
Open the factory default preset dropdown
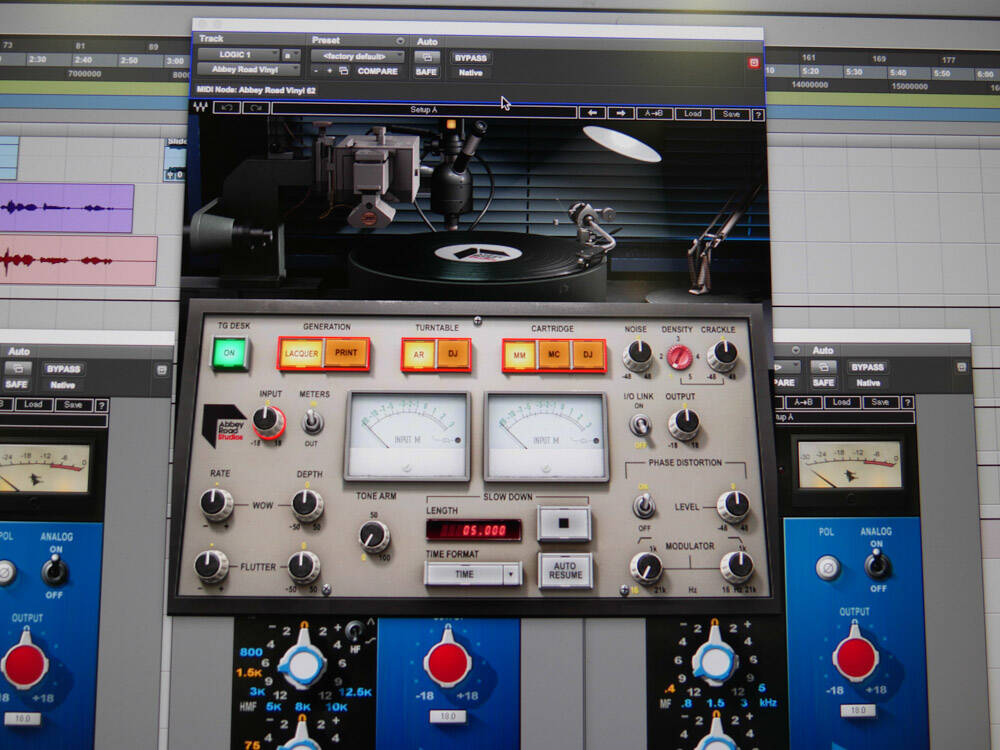[357, 56]
